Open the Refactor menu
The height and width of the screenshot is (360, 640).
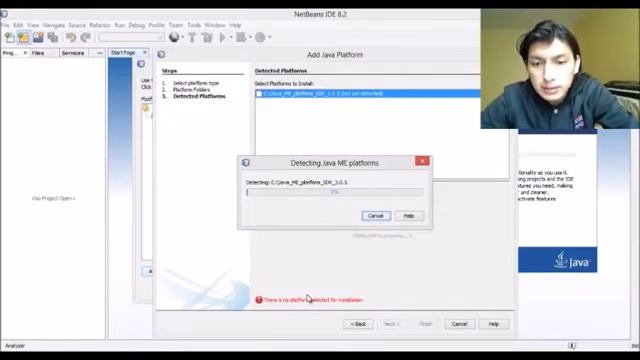coord(100,25)
